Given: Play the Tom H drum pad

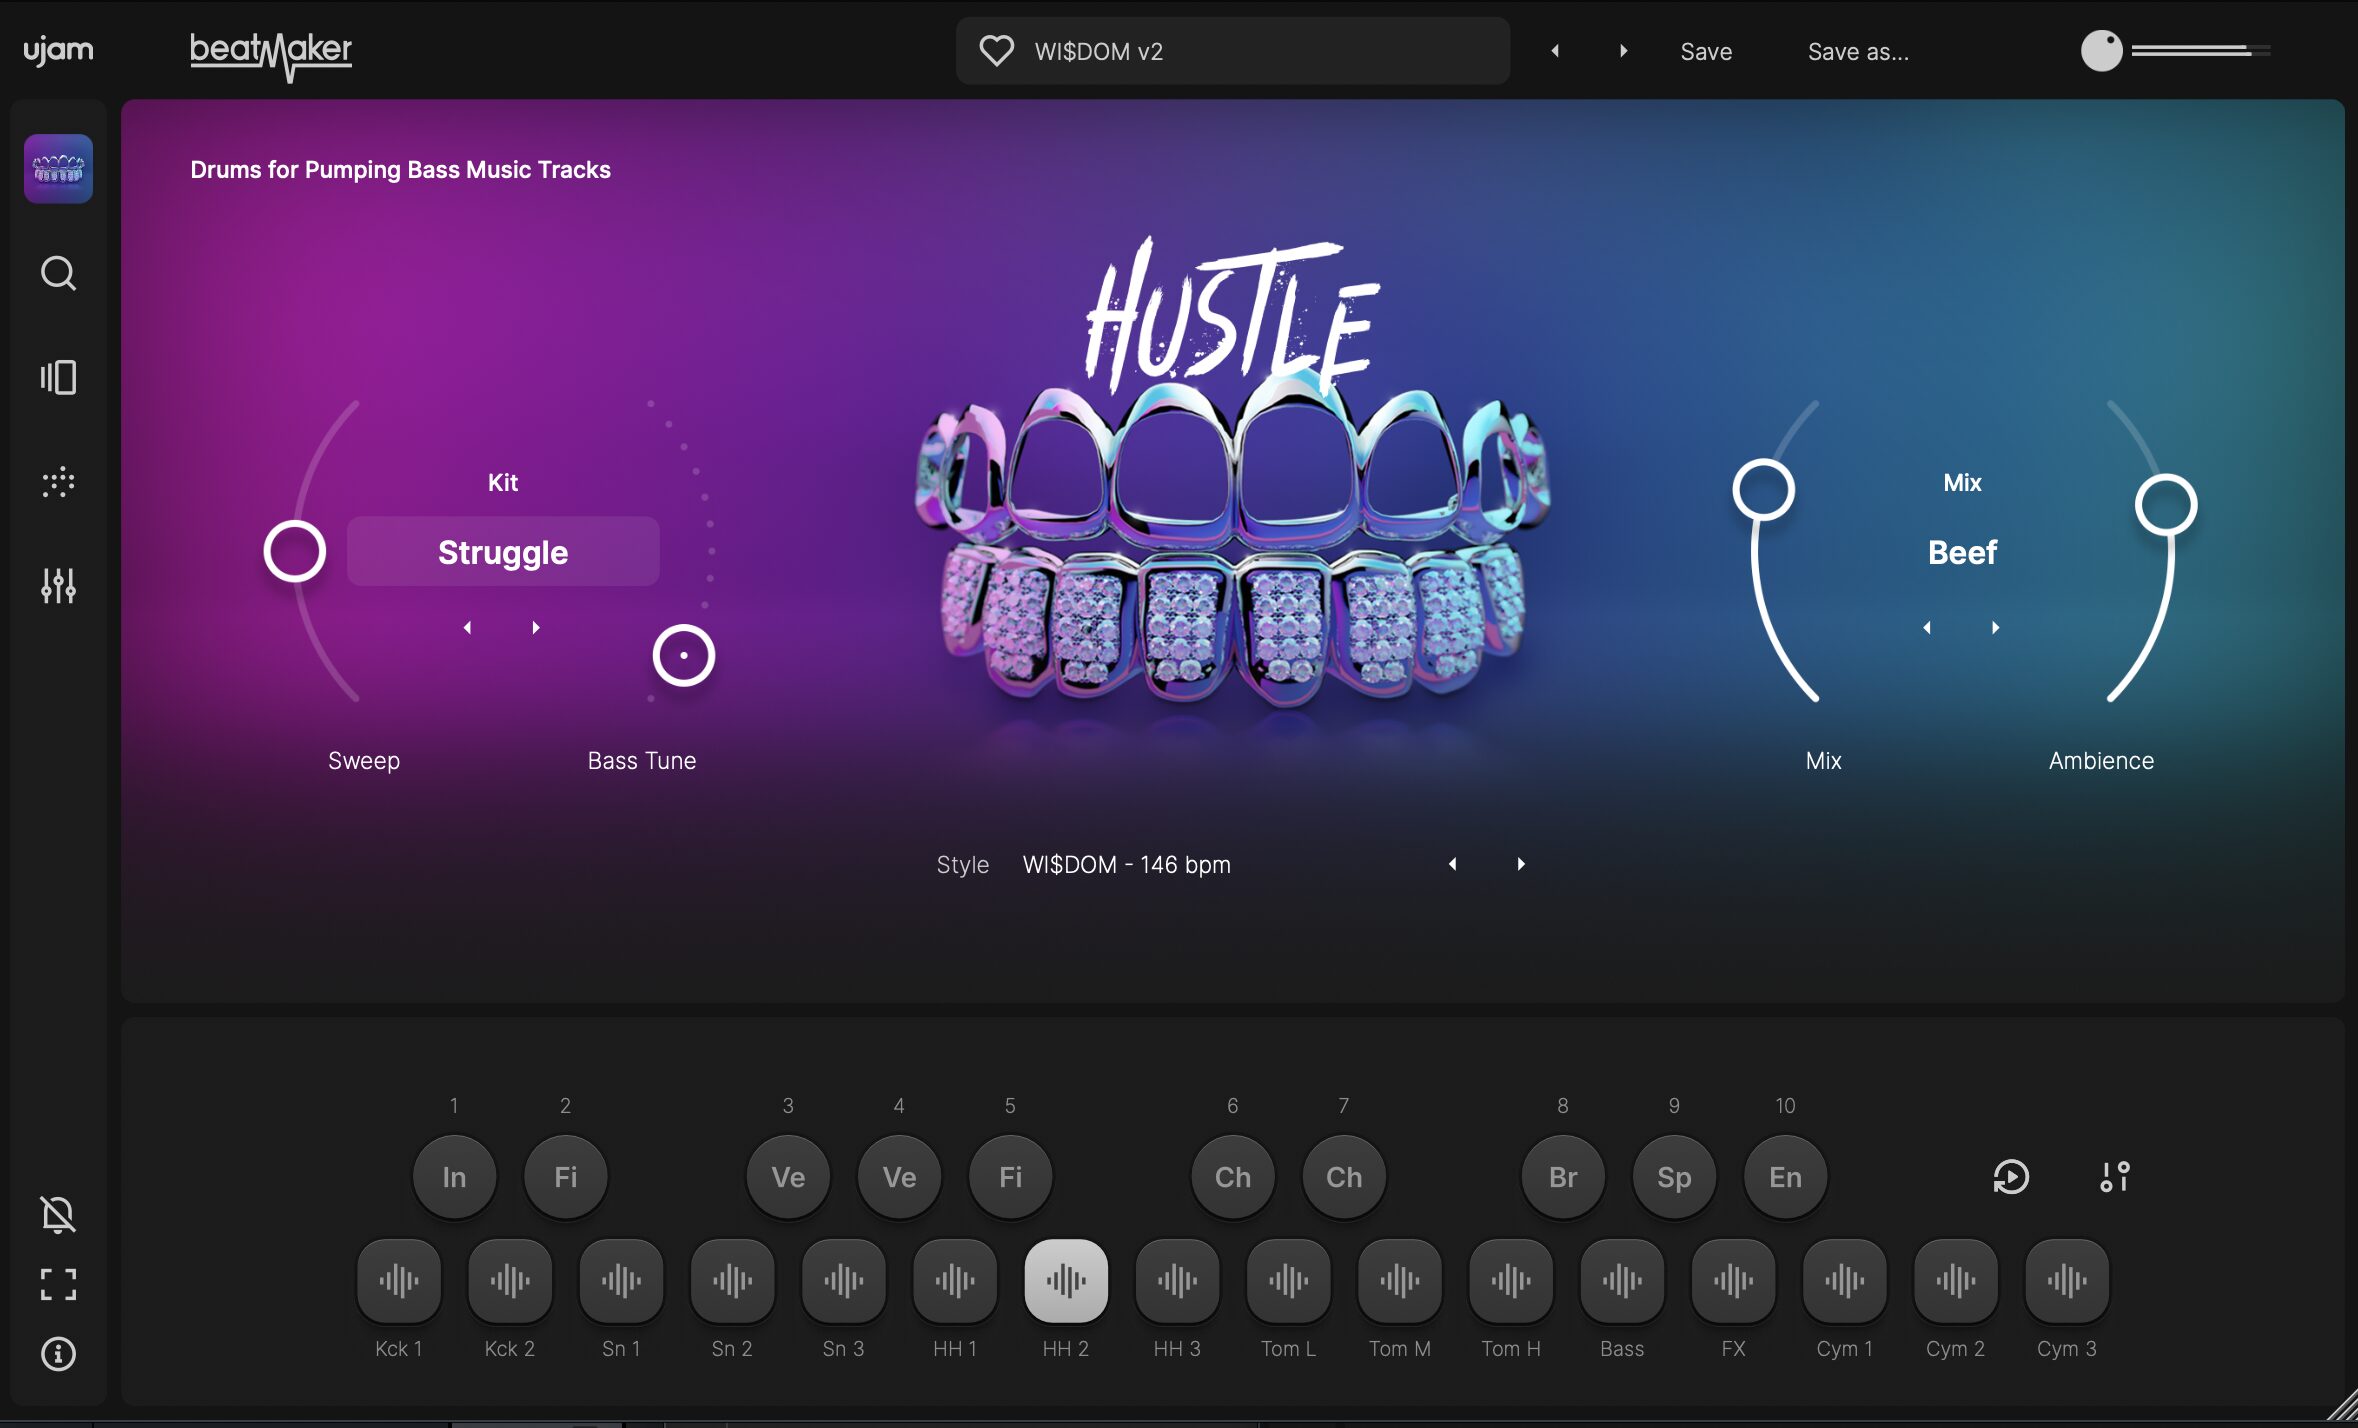Looking at the screenshot, I should (x=1511, y=1281).
